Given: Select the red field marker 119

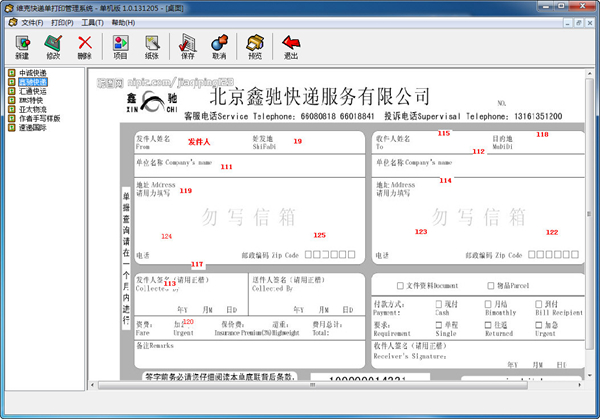Looking at the screenshot, I should tap(186, 191).
